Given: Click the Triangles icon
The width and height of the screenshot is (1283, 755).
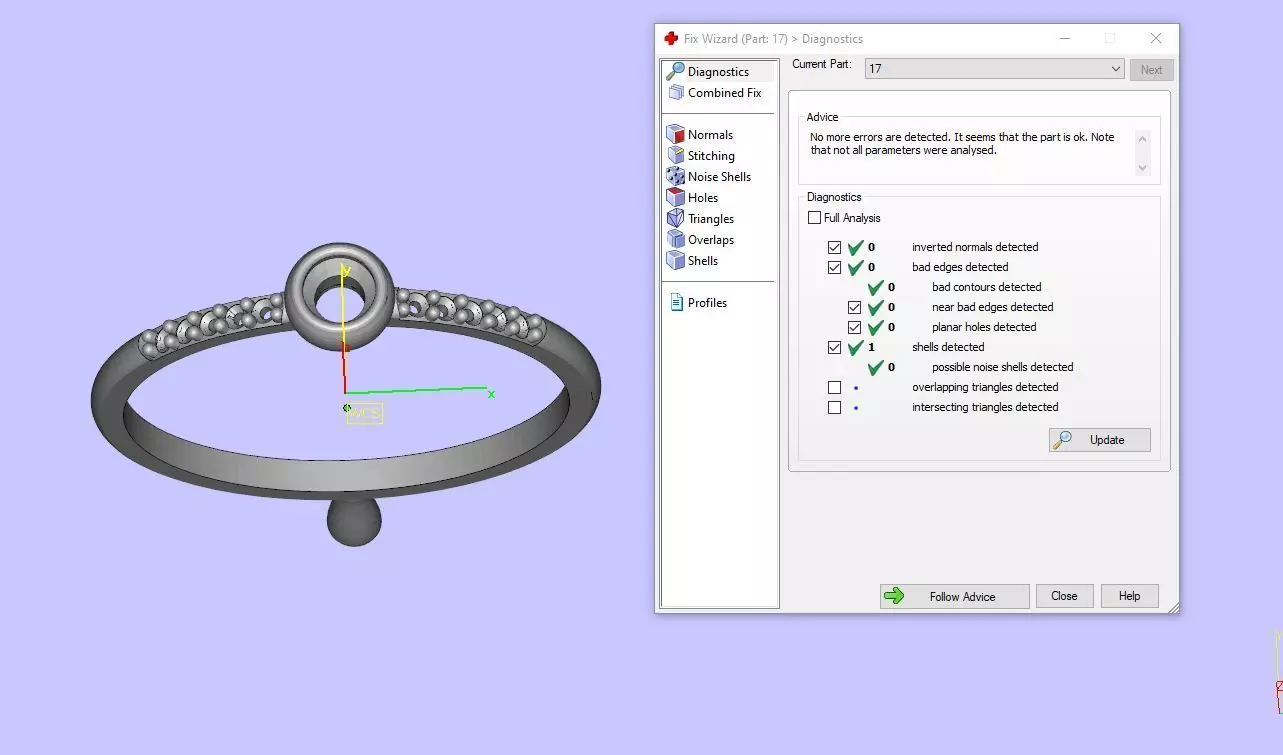Looking at the screenshot, I should pyautogui.click(x=675, y=219).
